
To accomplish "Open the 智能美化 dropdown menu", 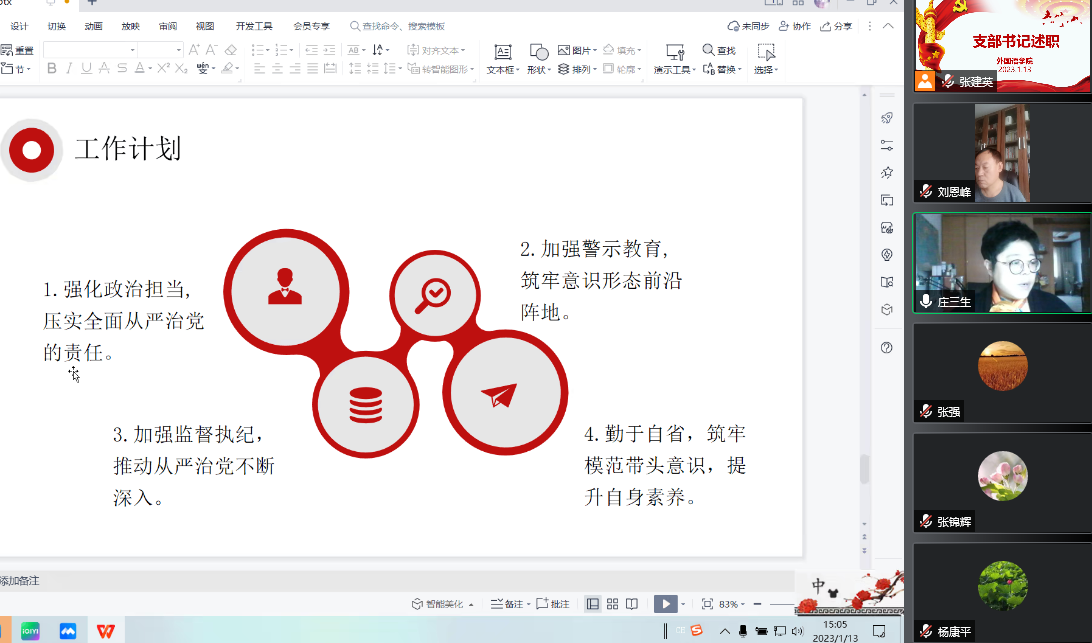I will [x=443, y=604].
